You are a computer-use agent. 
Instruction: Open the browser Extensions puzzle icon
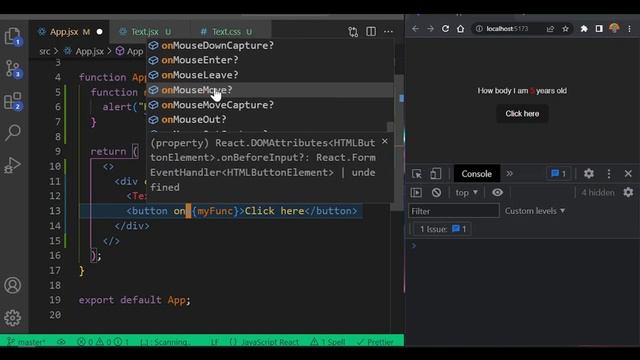[x=584, y=29]
